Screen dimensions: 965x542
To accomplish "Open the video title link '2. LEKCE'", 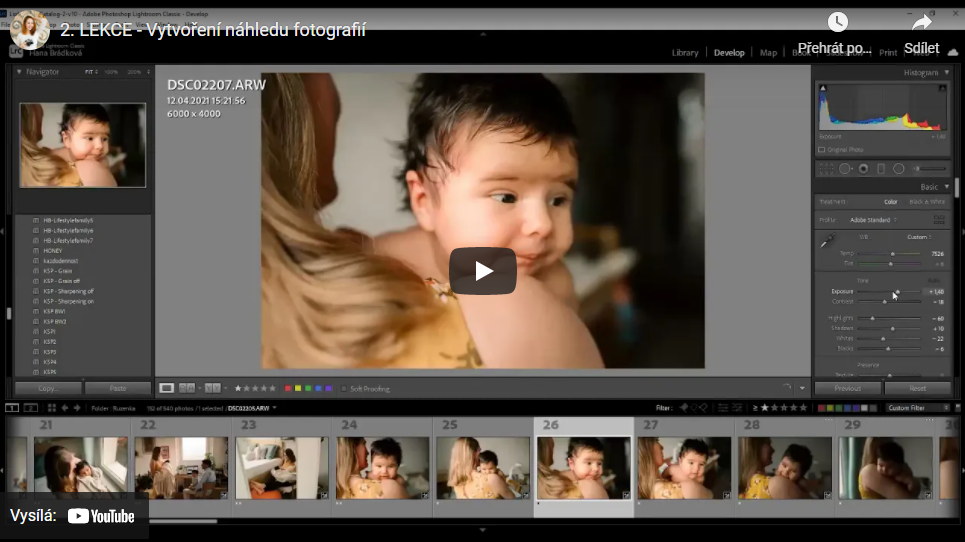I will pyautogui.click(x=213, y=30).
